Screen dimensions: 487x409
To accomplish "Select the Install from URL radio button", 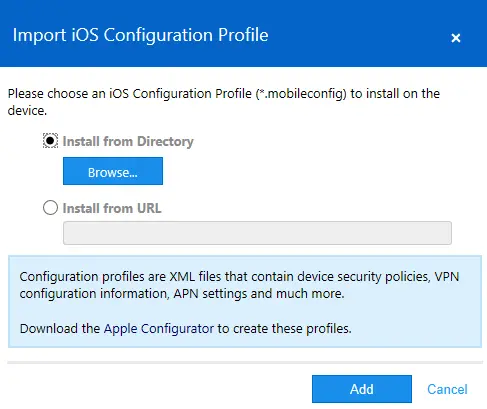I will [x=50, y=208].
